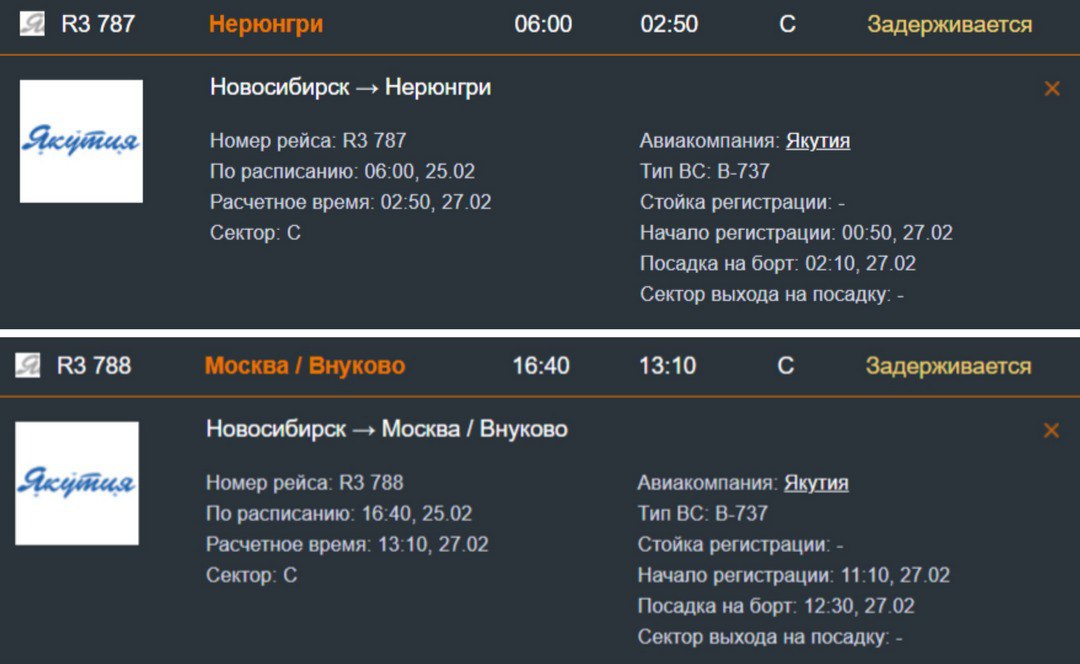Click the Задерживается status of the Москва / Внуково flight
The height and width of the screenshot is (664, 1080).
pos(948,366)
